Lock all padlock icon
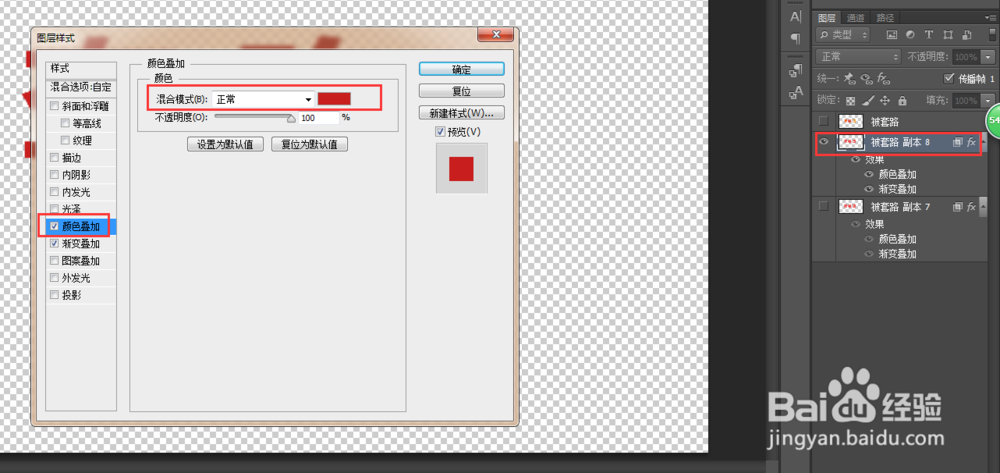Screen dimensions: 1000x473 902,101
